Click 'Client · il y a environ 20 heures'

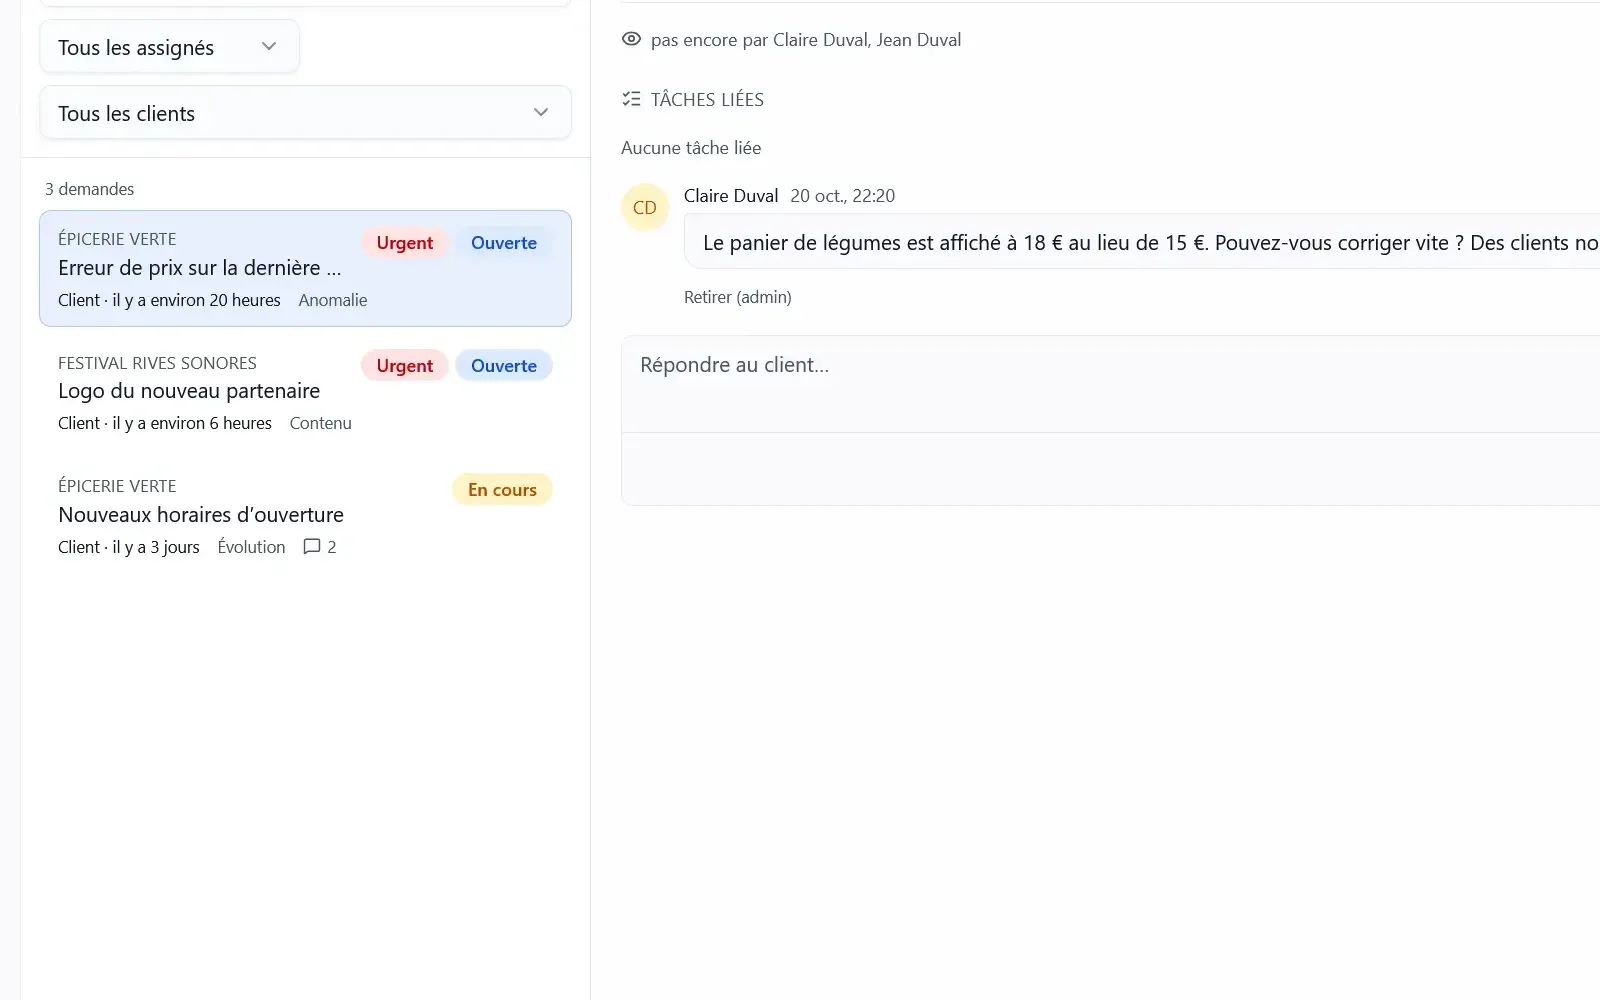click(169, 300)
